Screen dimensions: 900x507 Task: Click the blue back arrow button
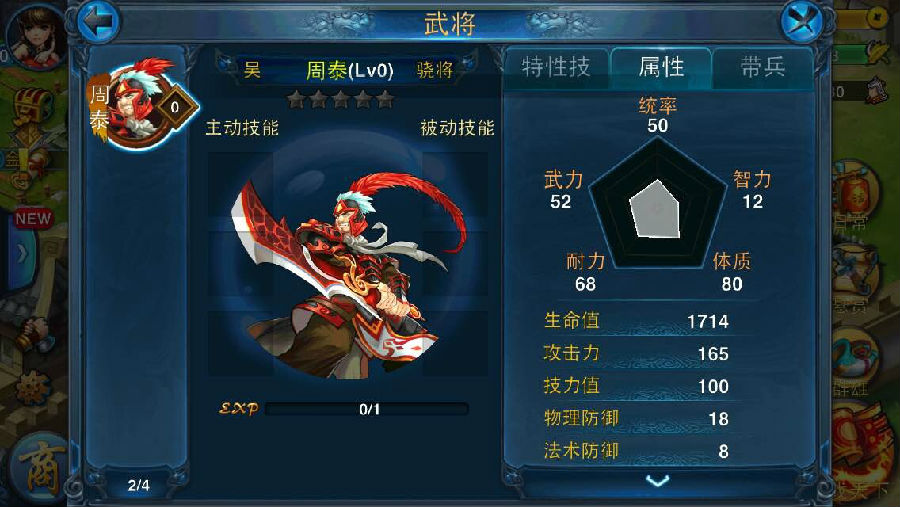tap(98, 22)
